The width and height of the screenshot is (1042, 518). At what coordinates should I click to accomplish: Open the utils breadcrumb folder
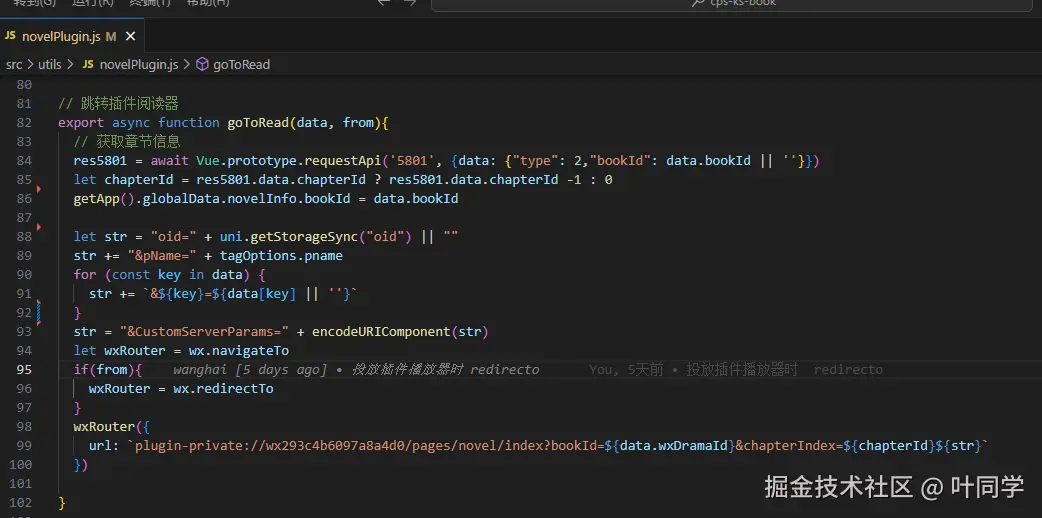(50, 65)
